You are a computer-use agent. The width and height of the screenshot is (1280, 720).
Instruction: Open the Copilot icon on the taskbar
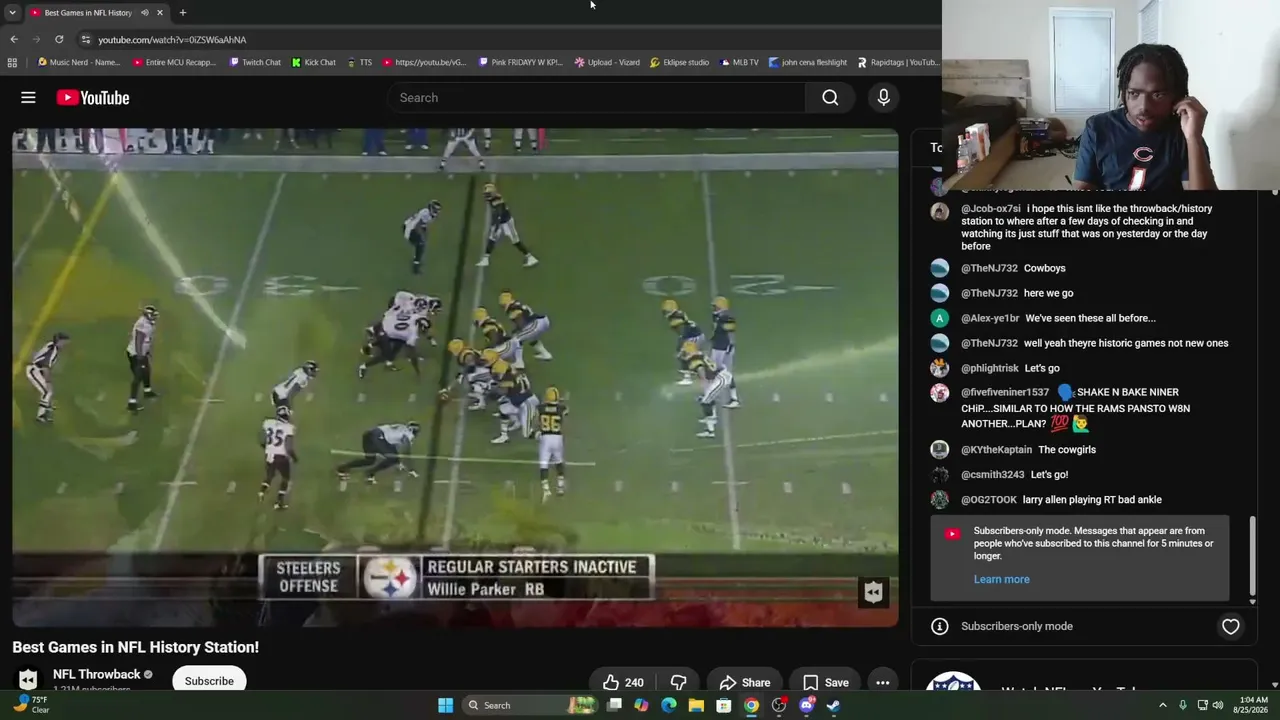(x=641, y=705)
